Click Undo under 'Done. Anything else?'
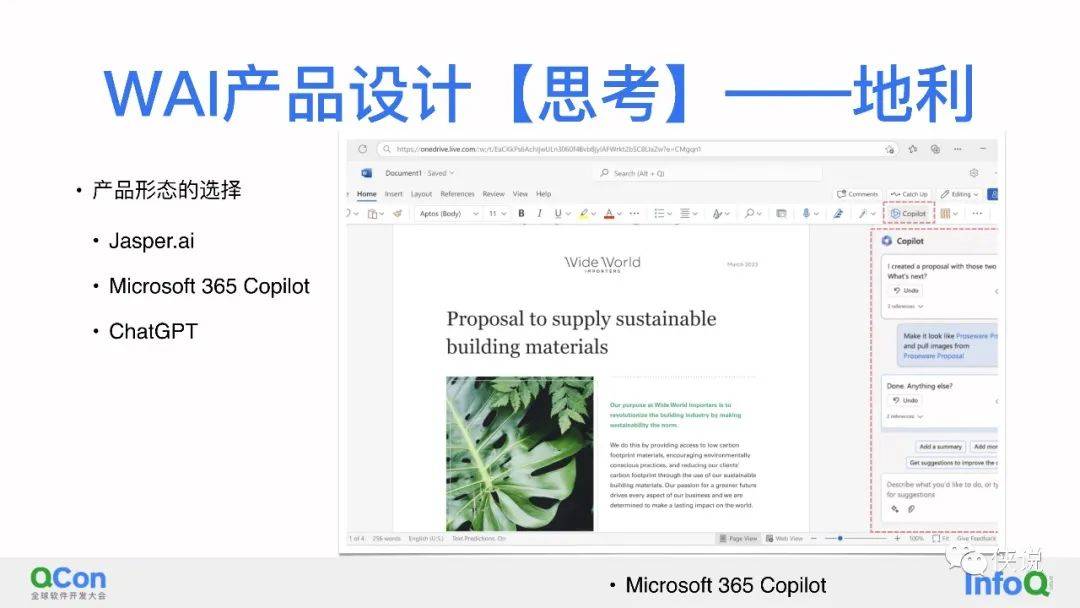1080x608 pixels. [906, 400]
